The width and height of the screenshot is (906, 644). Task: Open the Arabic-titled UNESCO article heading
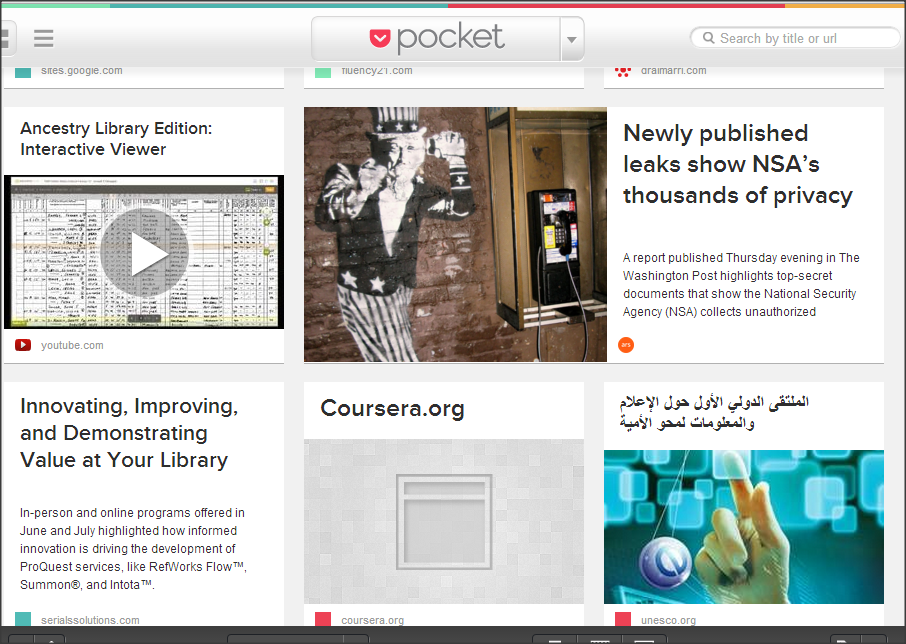(714, 412)
